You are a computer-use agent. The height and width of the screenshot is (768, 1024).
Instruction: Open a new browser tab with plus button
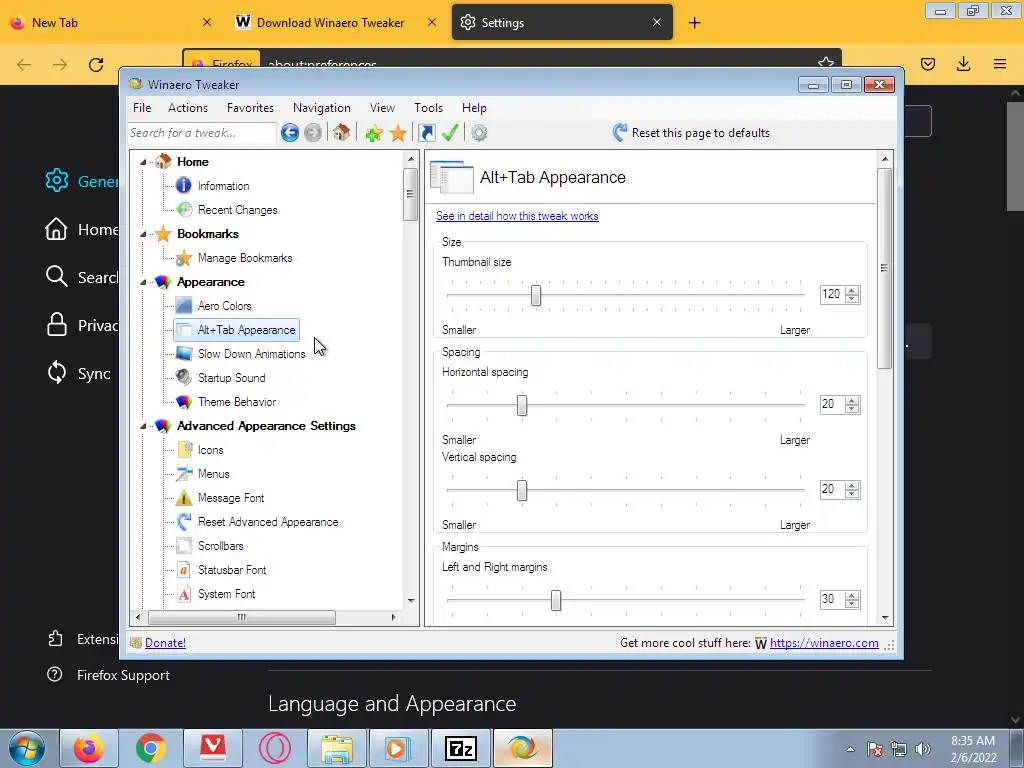694,23
